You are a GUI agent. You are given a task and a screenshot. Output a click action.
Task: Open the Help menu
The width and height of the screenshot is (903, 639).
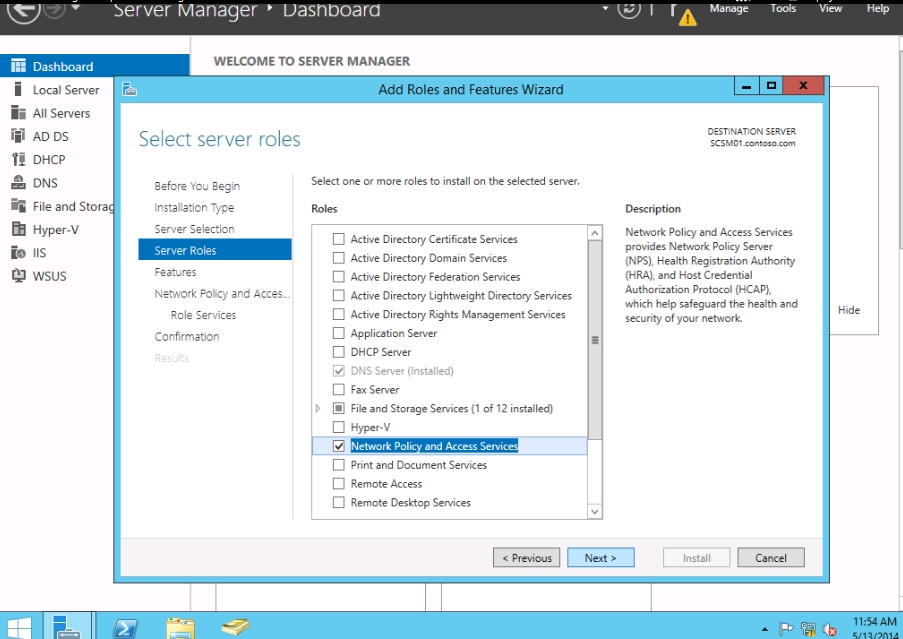878,8
